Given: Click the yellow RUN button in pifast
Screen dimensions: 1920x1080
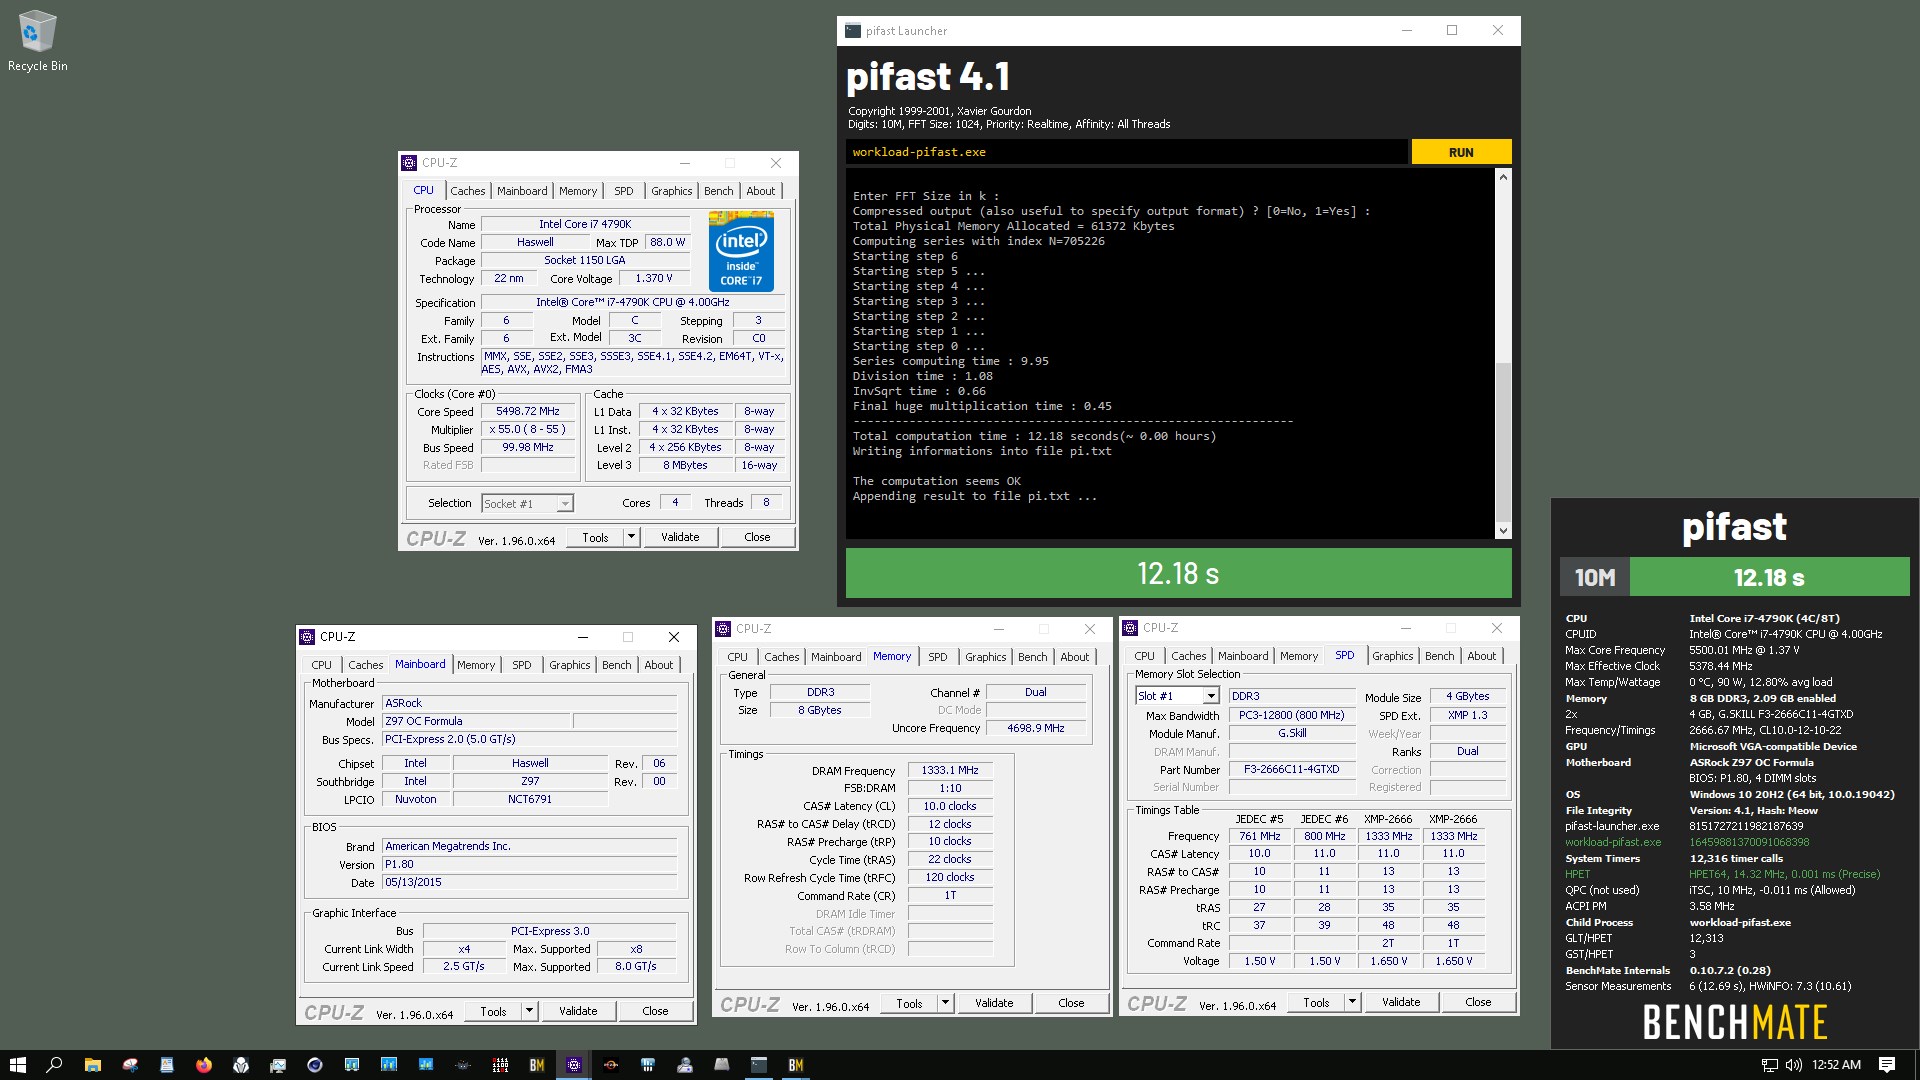Looking at the screenshot, I should tap(1461, 152).
